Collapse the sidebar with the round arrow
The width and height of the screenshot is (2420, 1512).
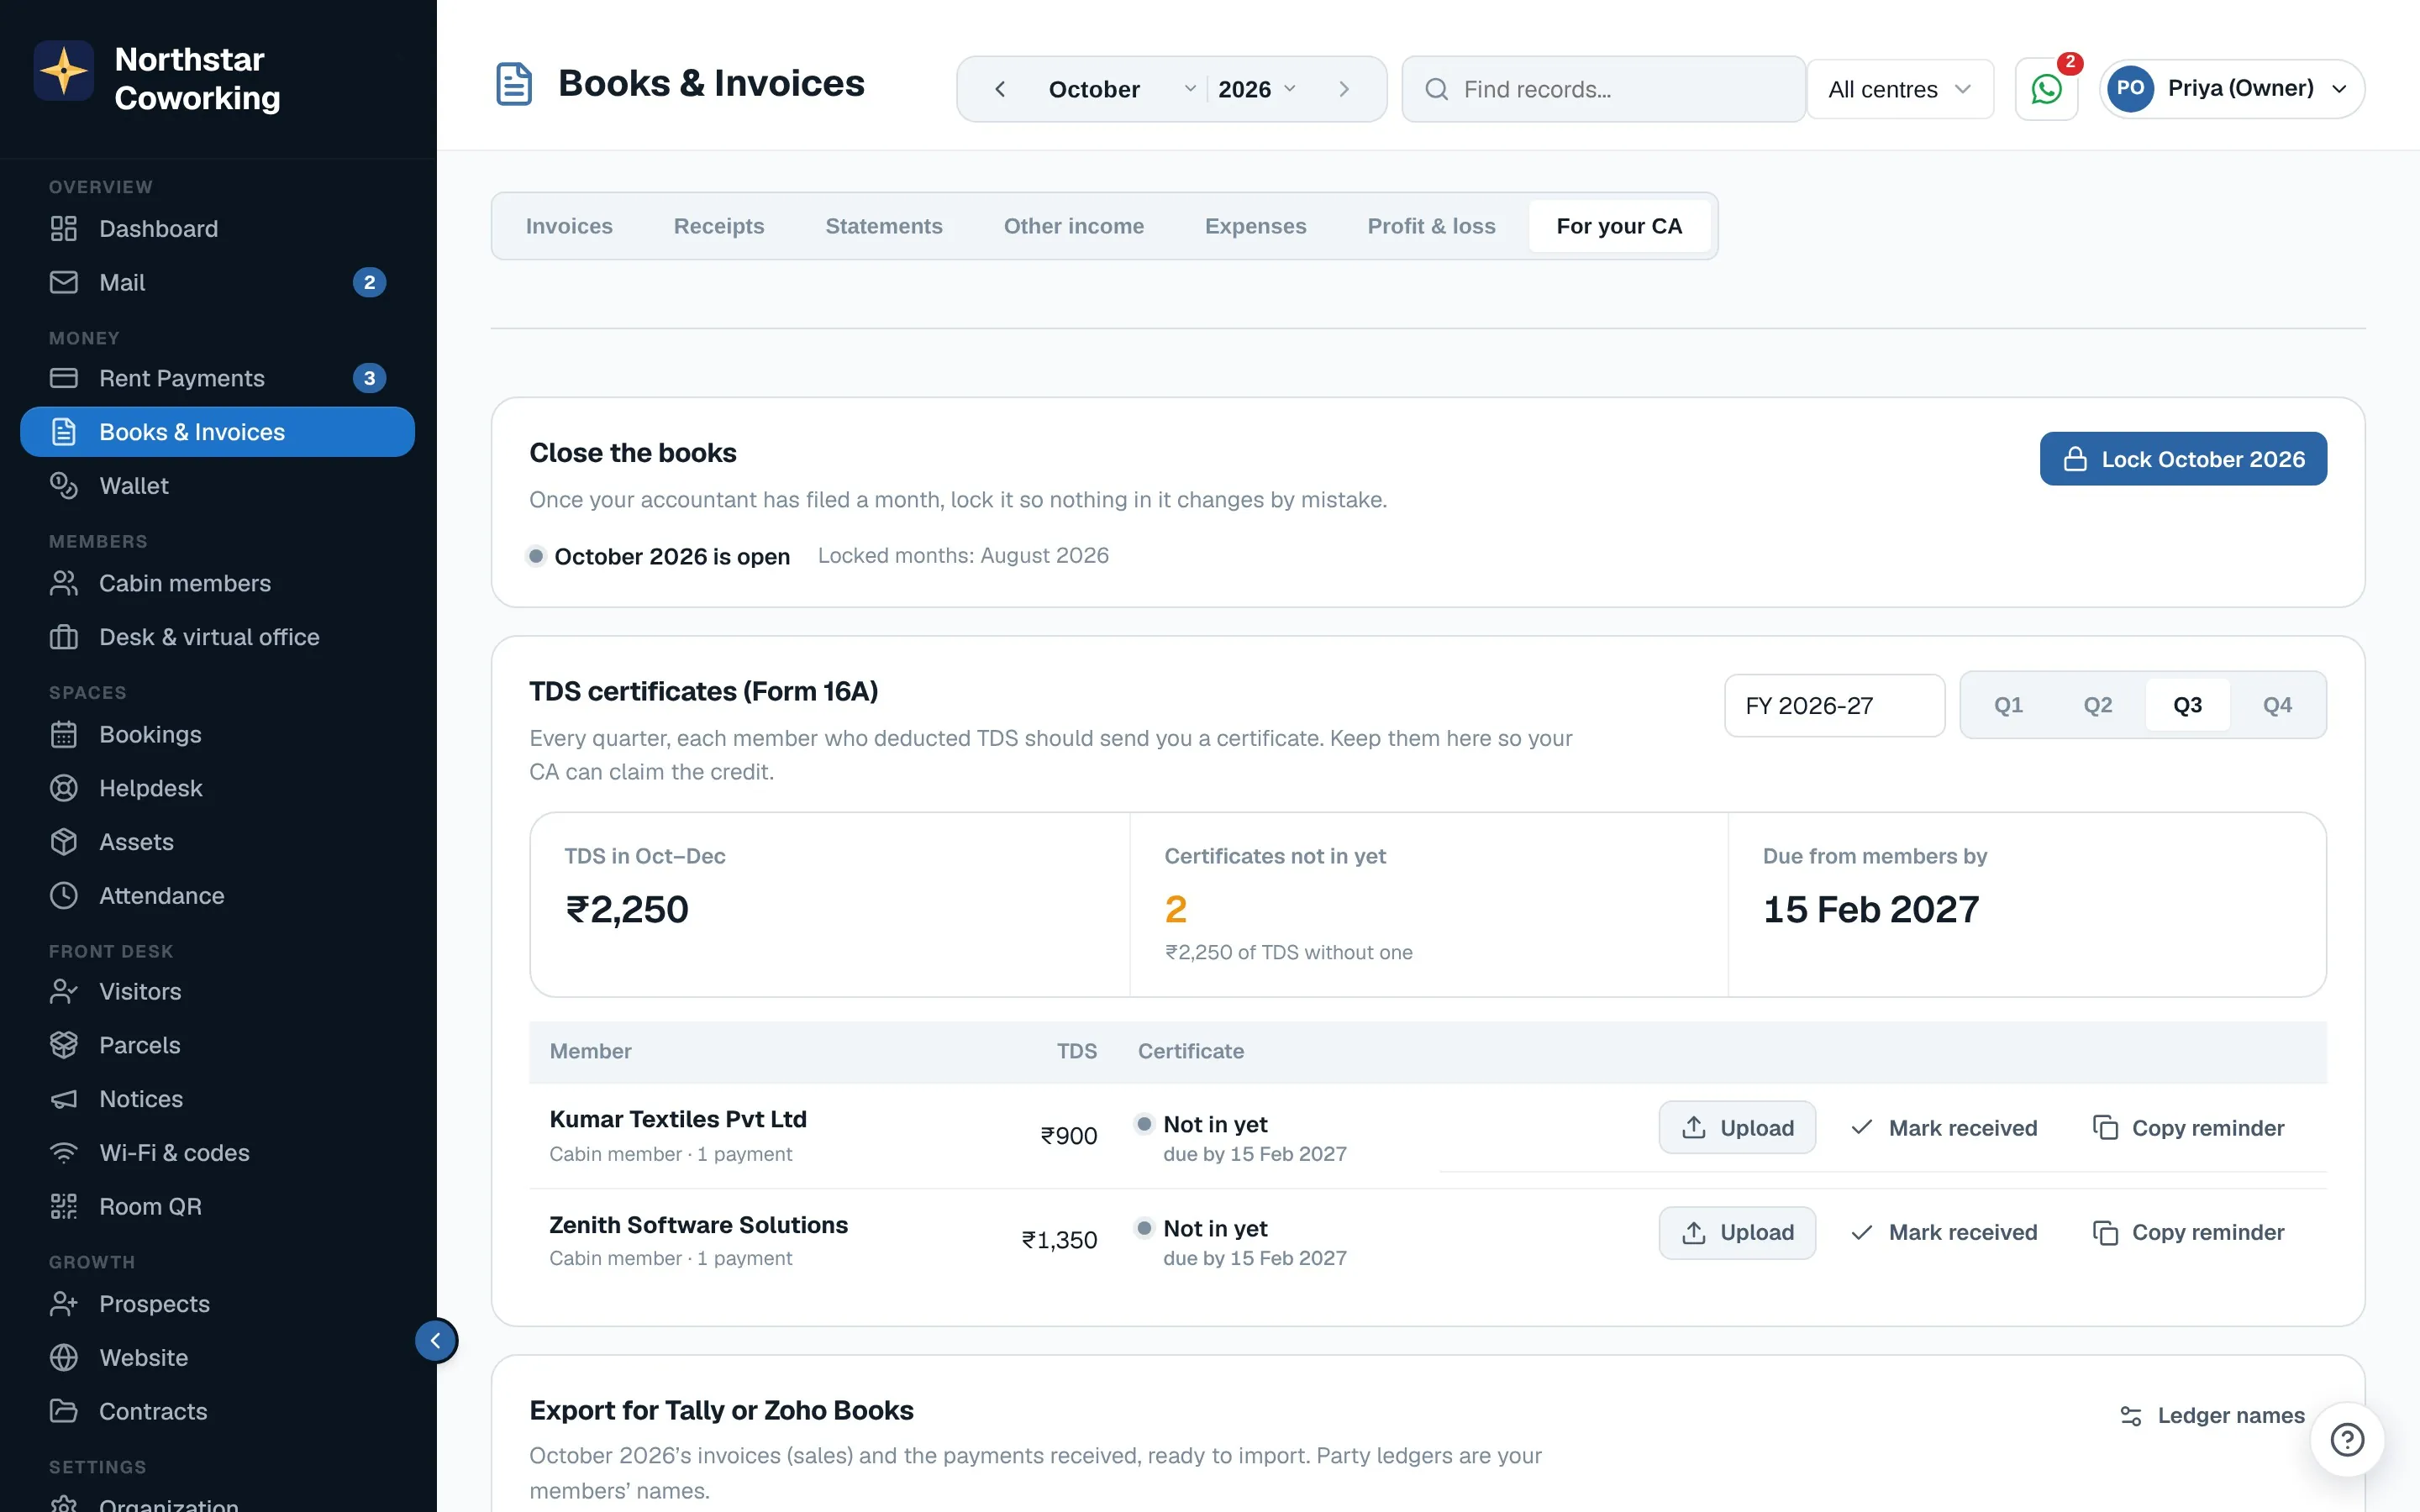[x=436, y=1340]
